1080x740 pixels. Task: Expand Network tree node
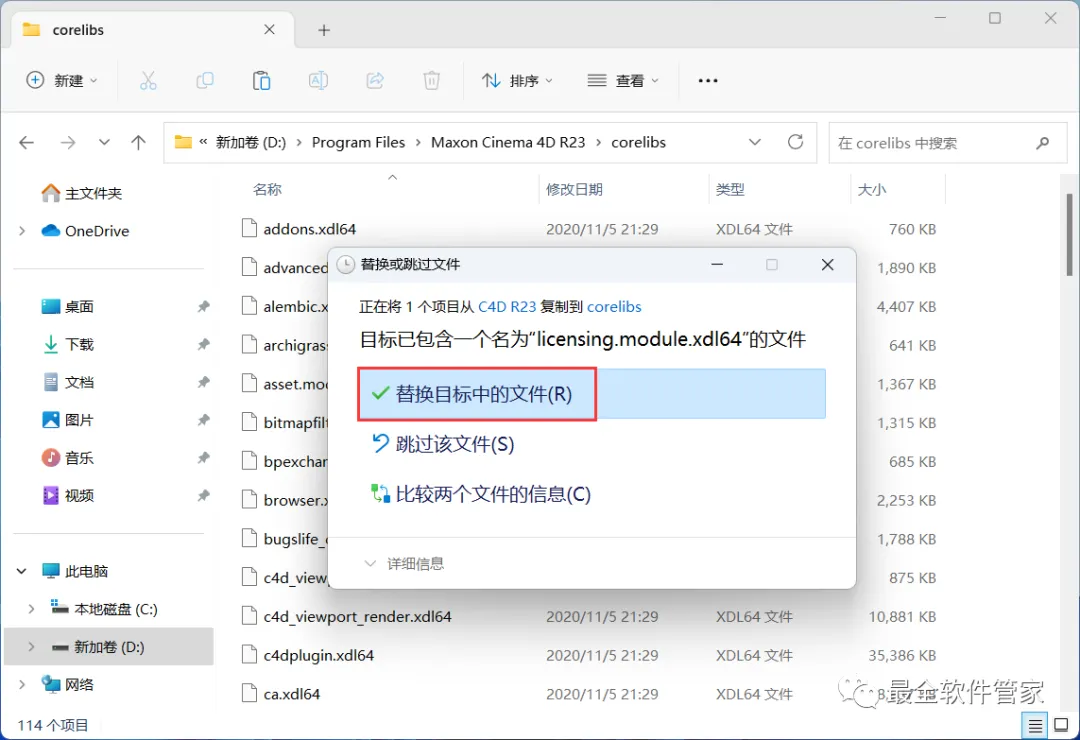pos(22,684)
